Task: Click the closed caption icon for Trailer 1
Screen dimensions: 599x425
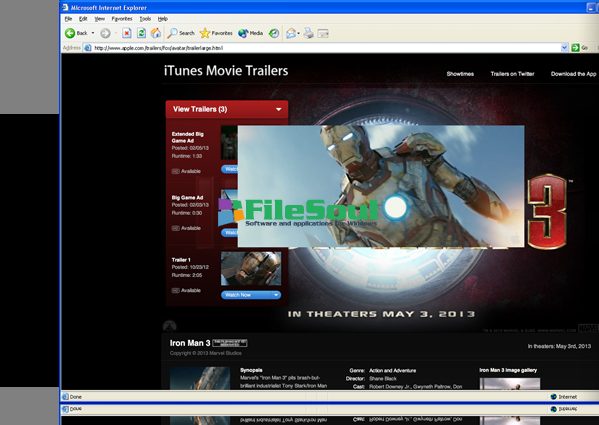Action: tap(175, 291)
